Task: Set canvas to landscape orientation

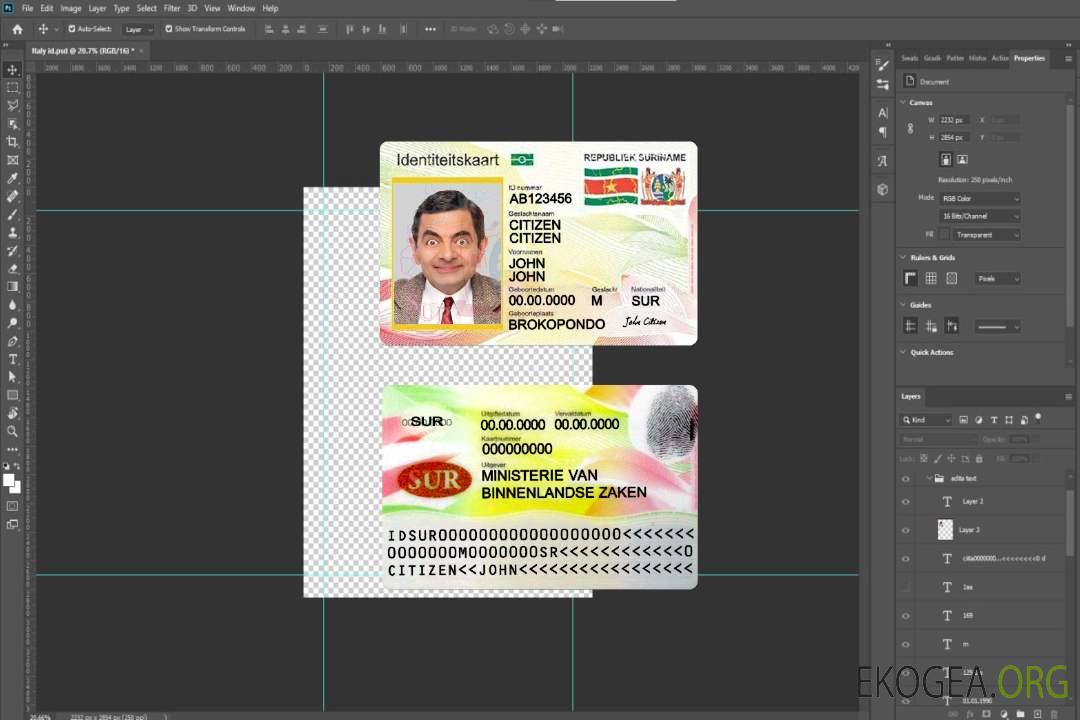Action: tap(962, 159)
